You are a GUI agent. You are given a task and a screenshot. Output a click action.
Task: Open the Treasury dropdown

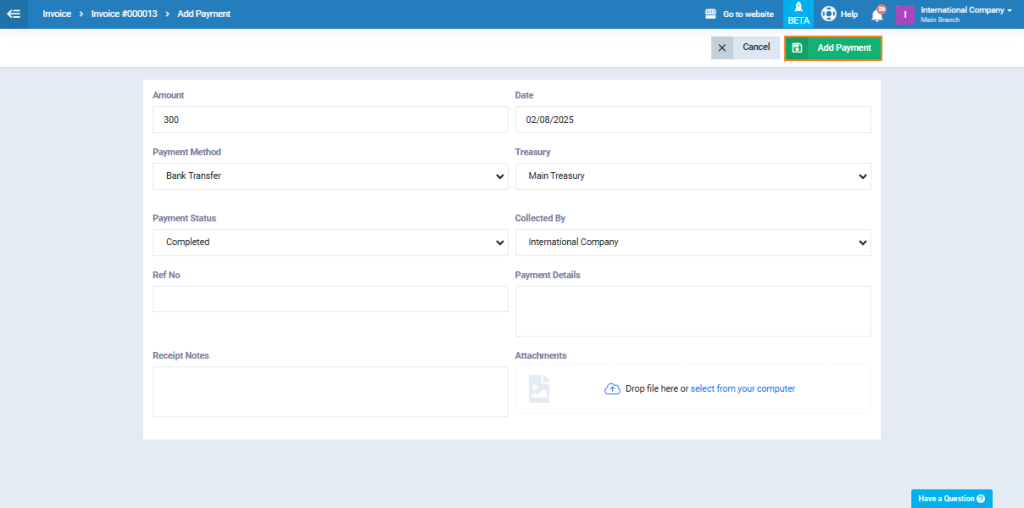[x=693, y=176]
